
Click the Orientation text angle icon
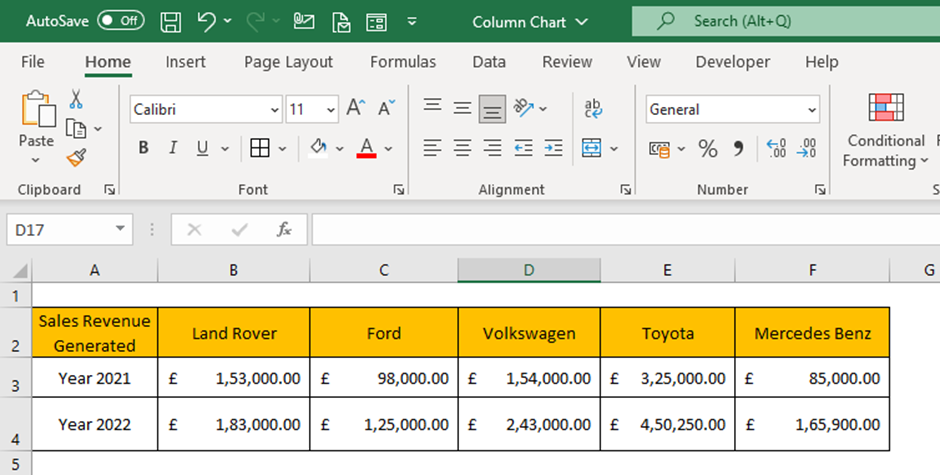click(x=524, y=108)
